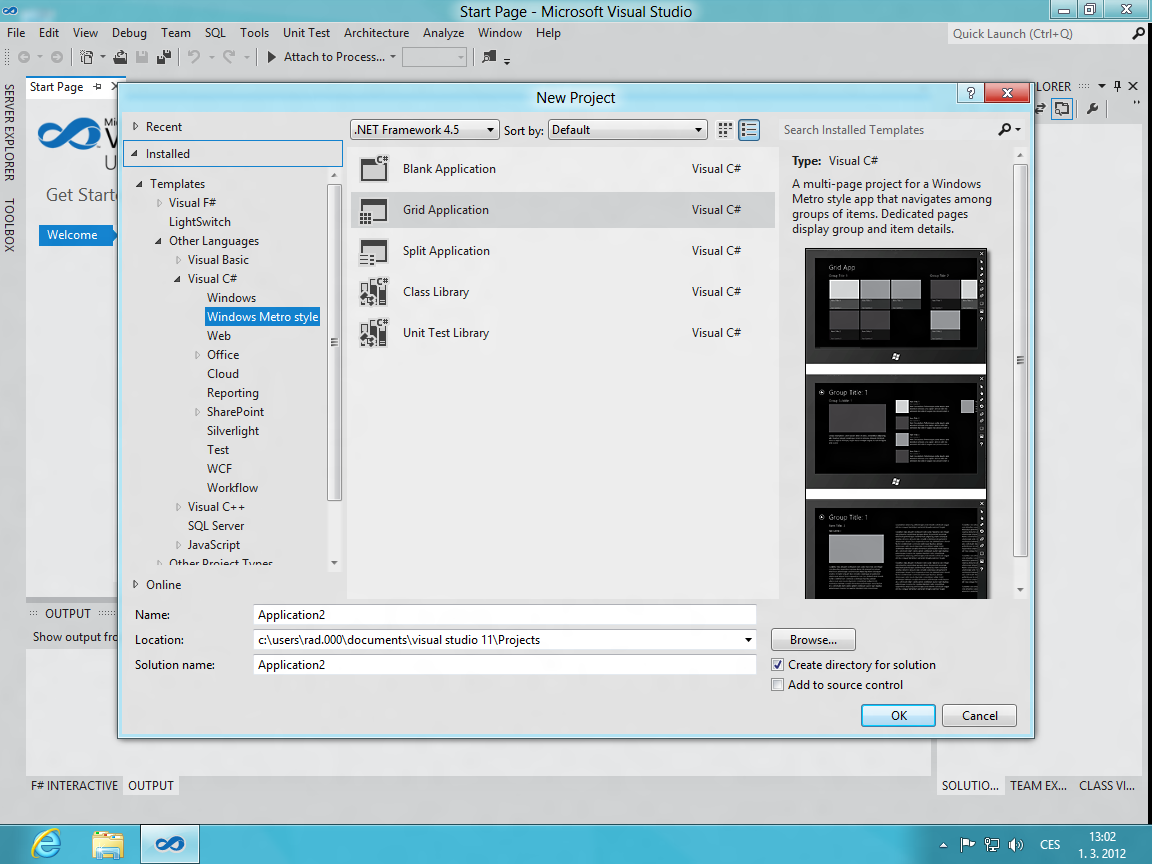Click the help question mark in New Project dialog
The width and height of the screenshot is (1152, 864).
[971, 93]
